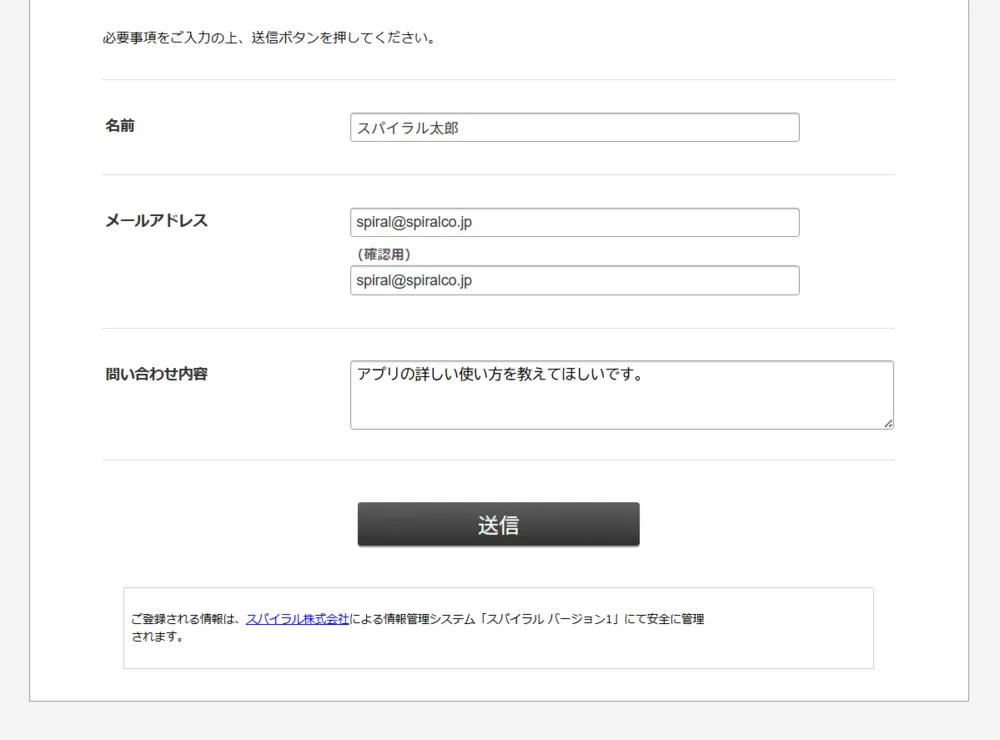Click the 名前 input field
1000x740 pixels.
point(574,127)
